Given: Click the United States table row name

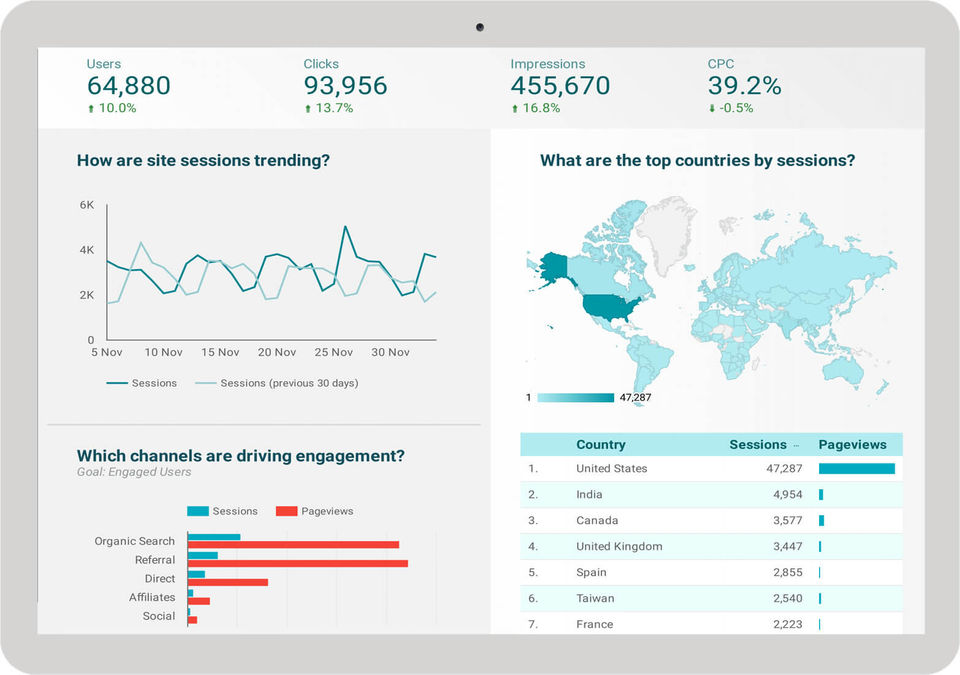Looking at the screenshot, I should point(612,469).
